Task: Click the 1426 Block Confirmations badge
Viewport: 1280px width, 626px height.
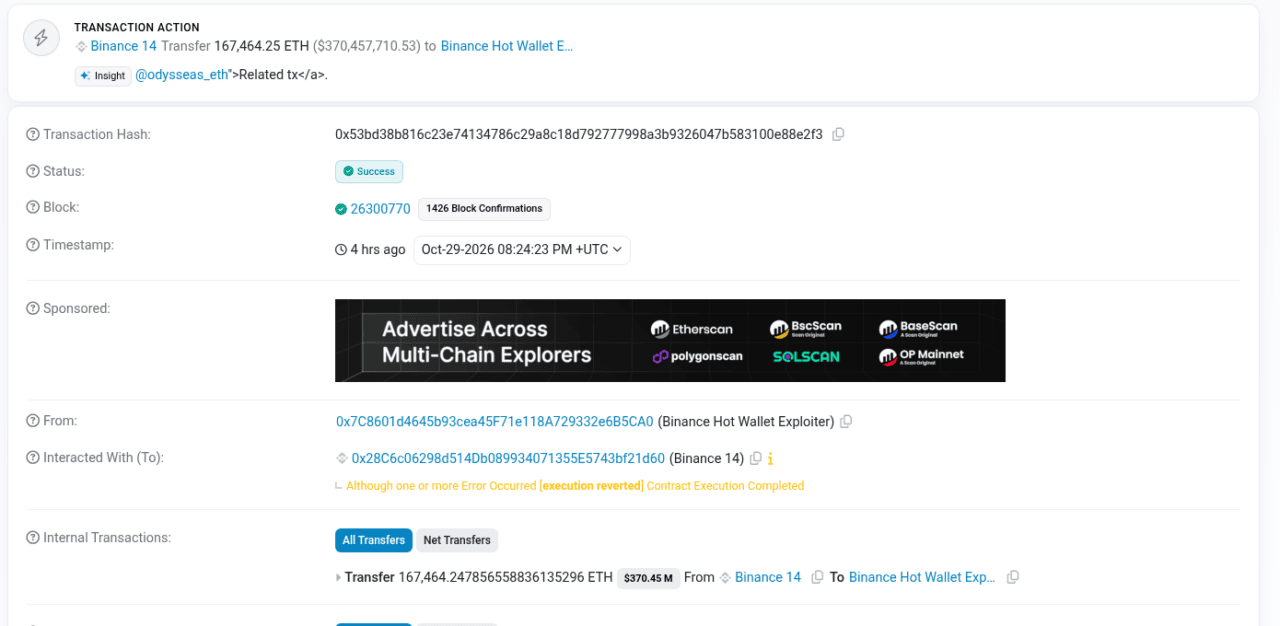Action: 484,209
